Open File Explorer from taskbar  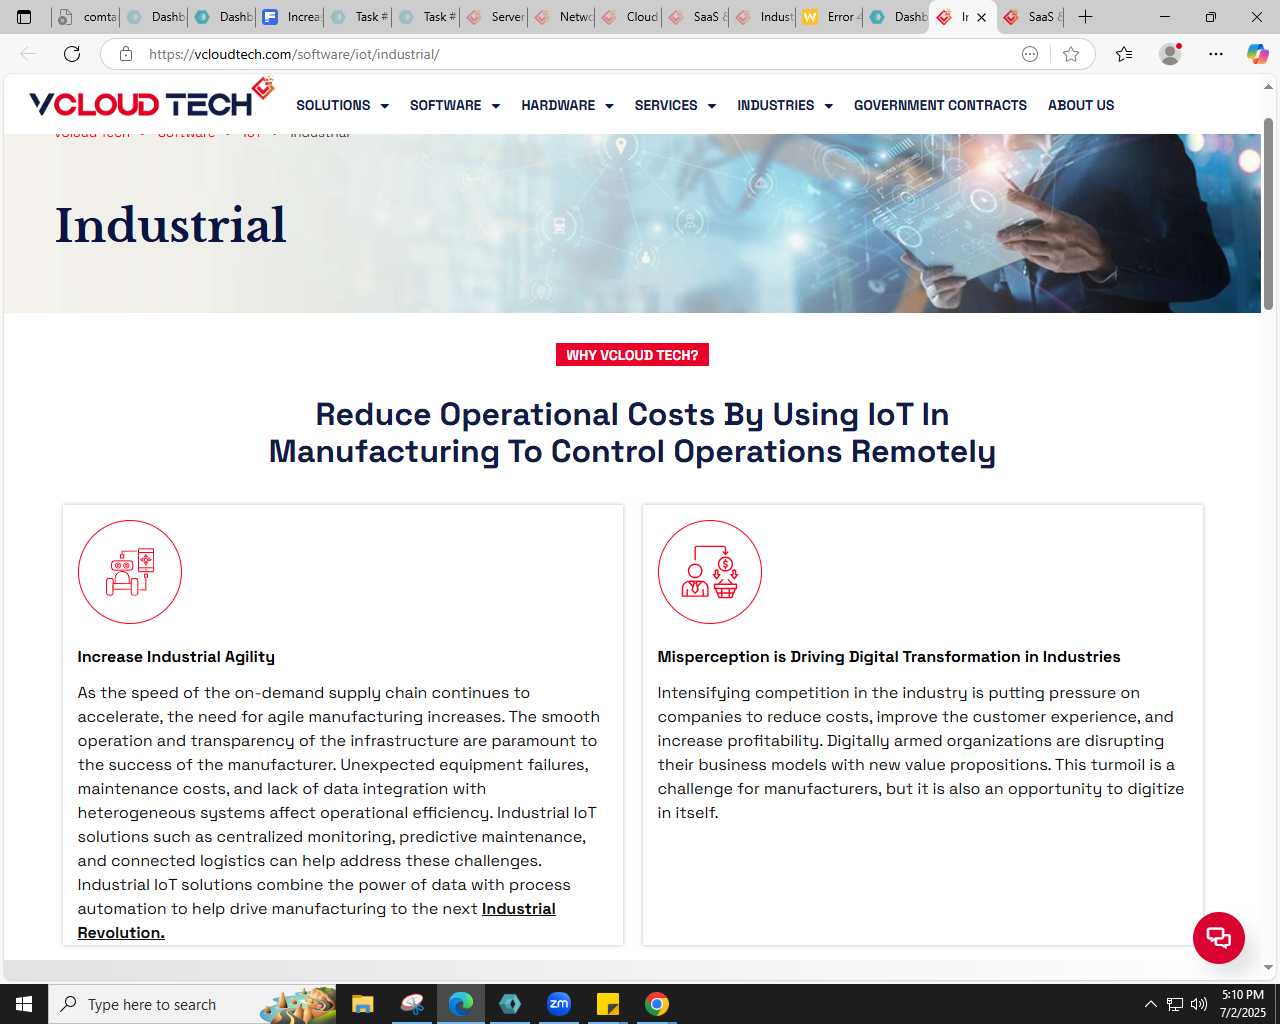362,1004
